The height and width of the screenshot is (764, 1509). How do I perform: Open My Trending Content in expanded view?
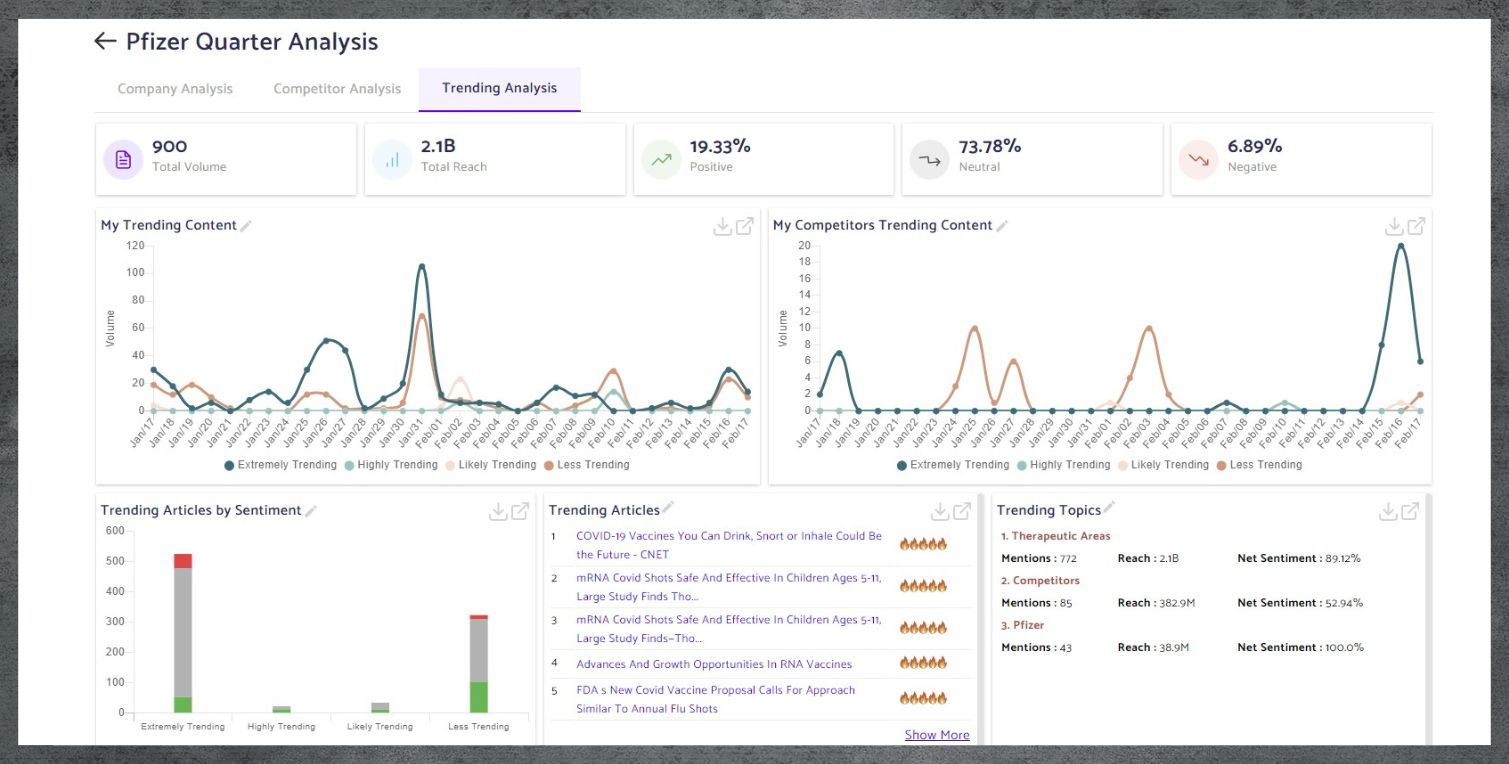pyautogui.click(x=745, y=226)
